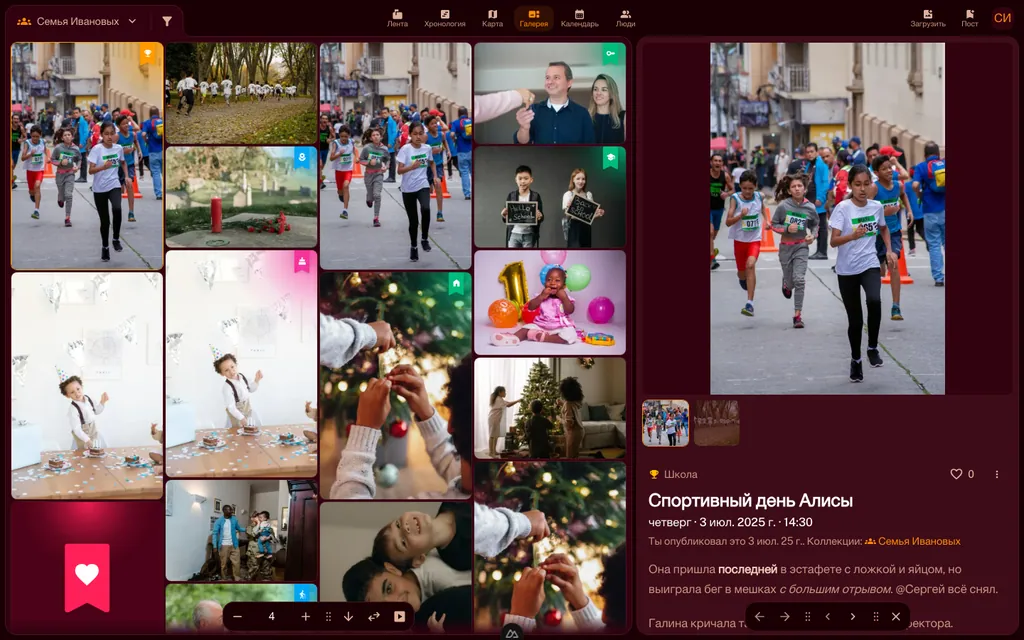Open the candle and roses memorial photo
This screenshot has height=640, width=1024.
(x=241, y=197)
